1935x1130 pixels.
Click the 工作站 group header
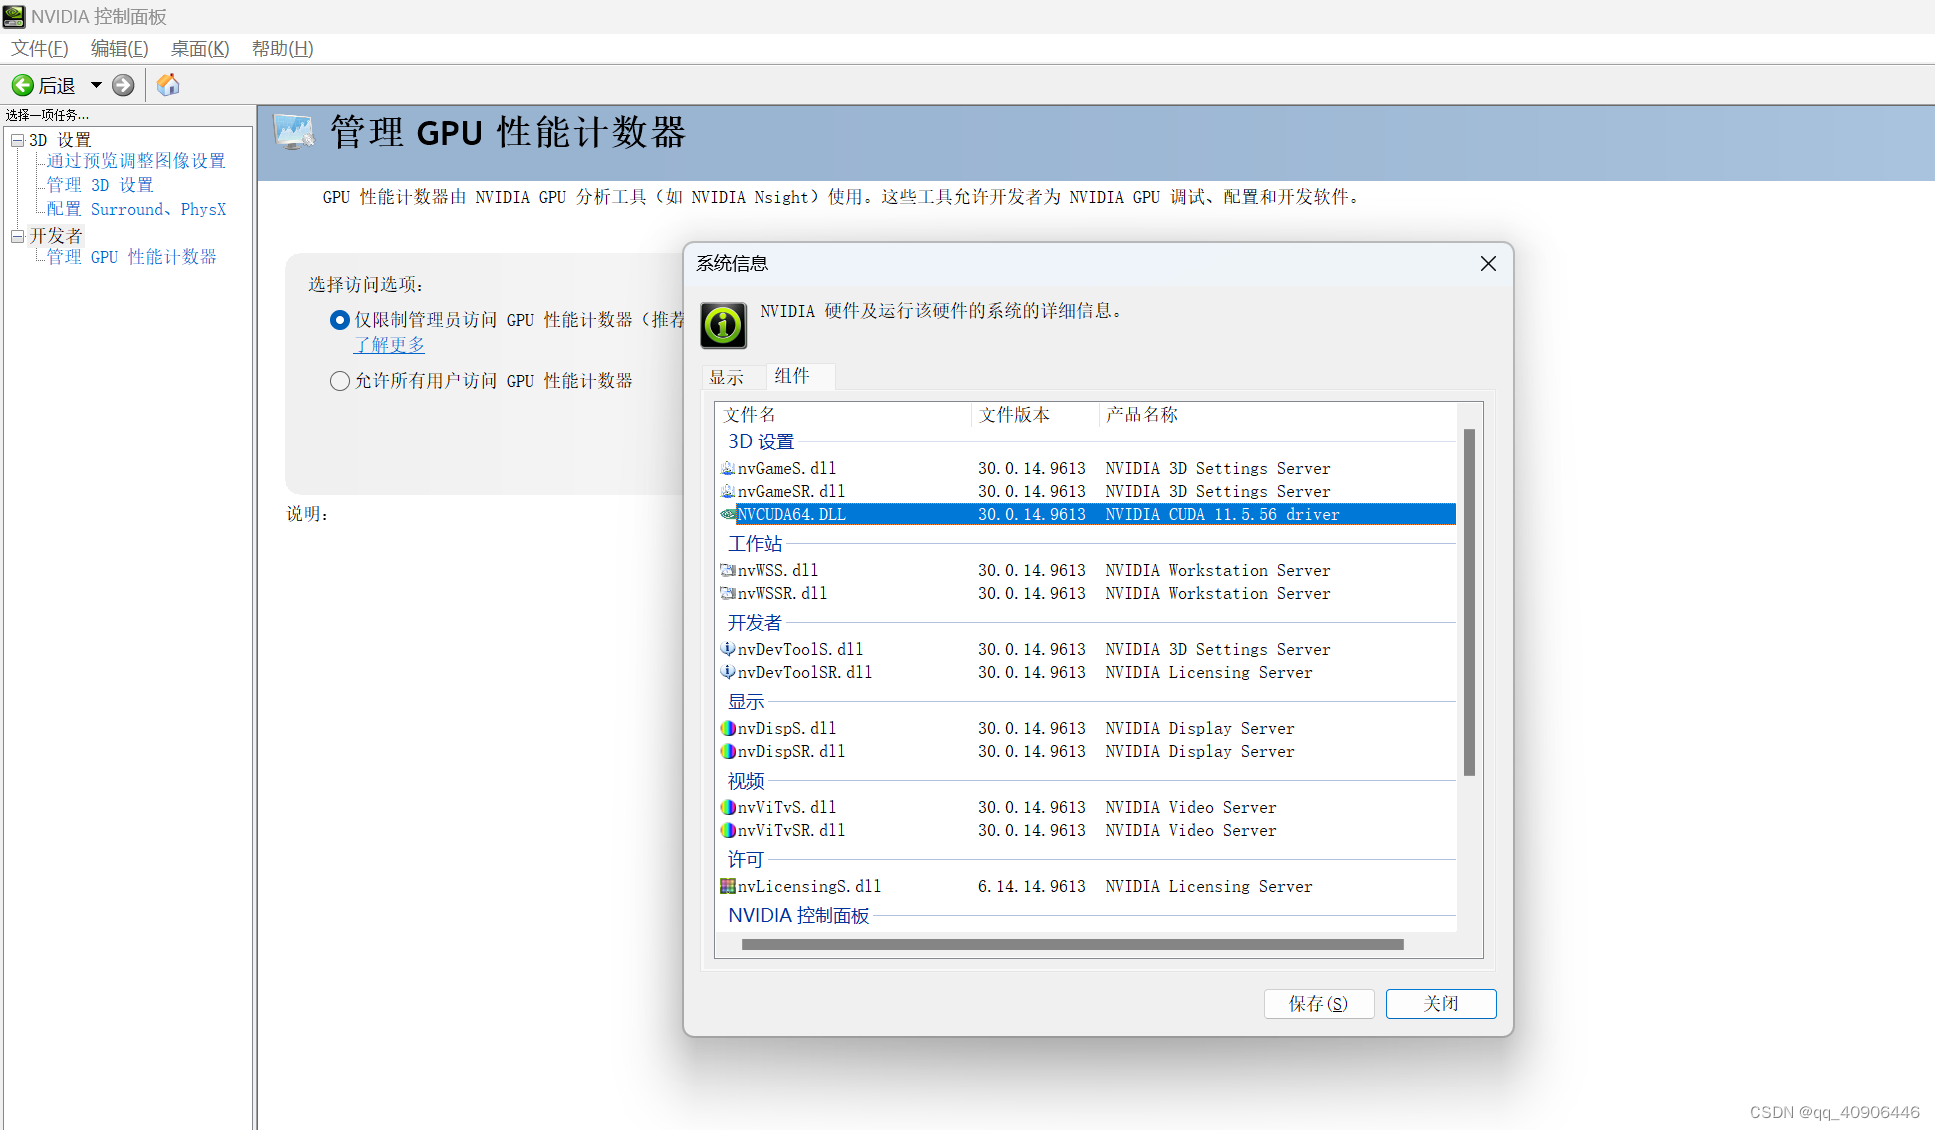click(755, 543)
